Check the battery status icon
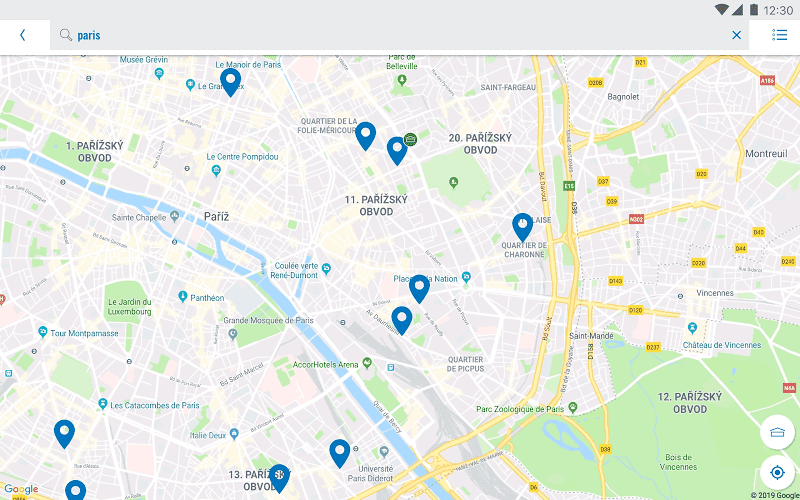 click(754, 9)
